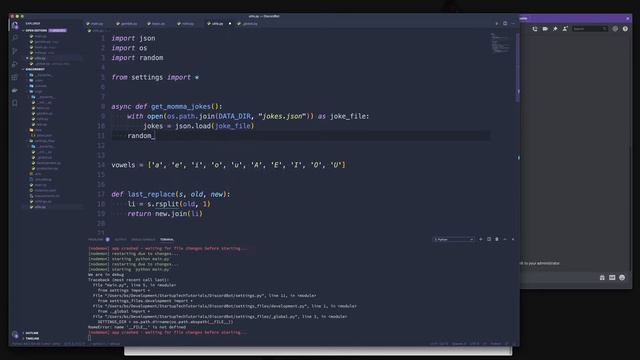Click 'We are in debug' terminal line
The height and width of the screenshot is (360, 640).
pyautogui.click(x=106, y=275)
